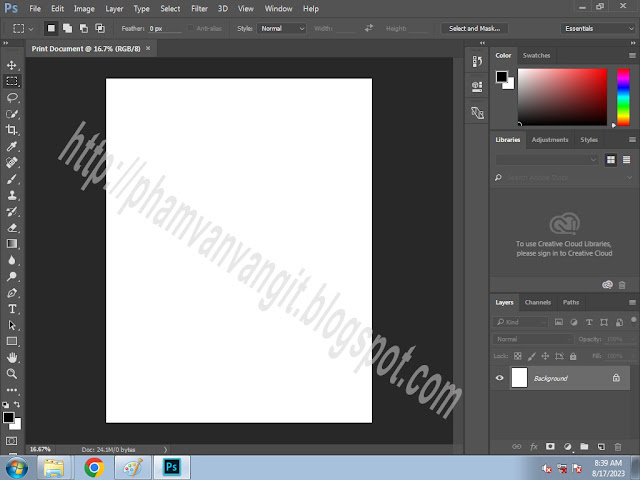Toggle Lock position
Viewport: 640px width, 480px height.
click(x=545, y=356)
